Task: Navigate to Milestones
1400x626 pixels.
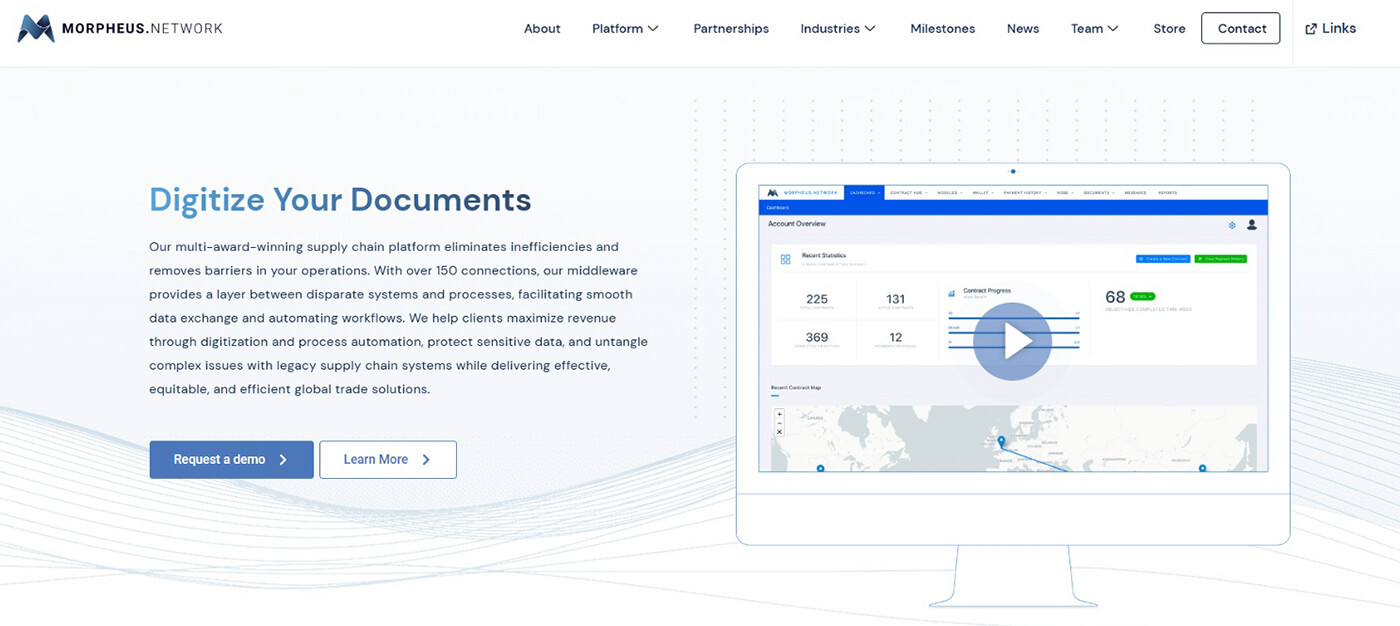Action: 942,29
